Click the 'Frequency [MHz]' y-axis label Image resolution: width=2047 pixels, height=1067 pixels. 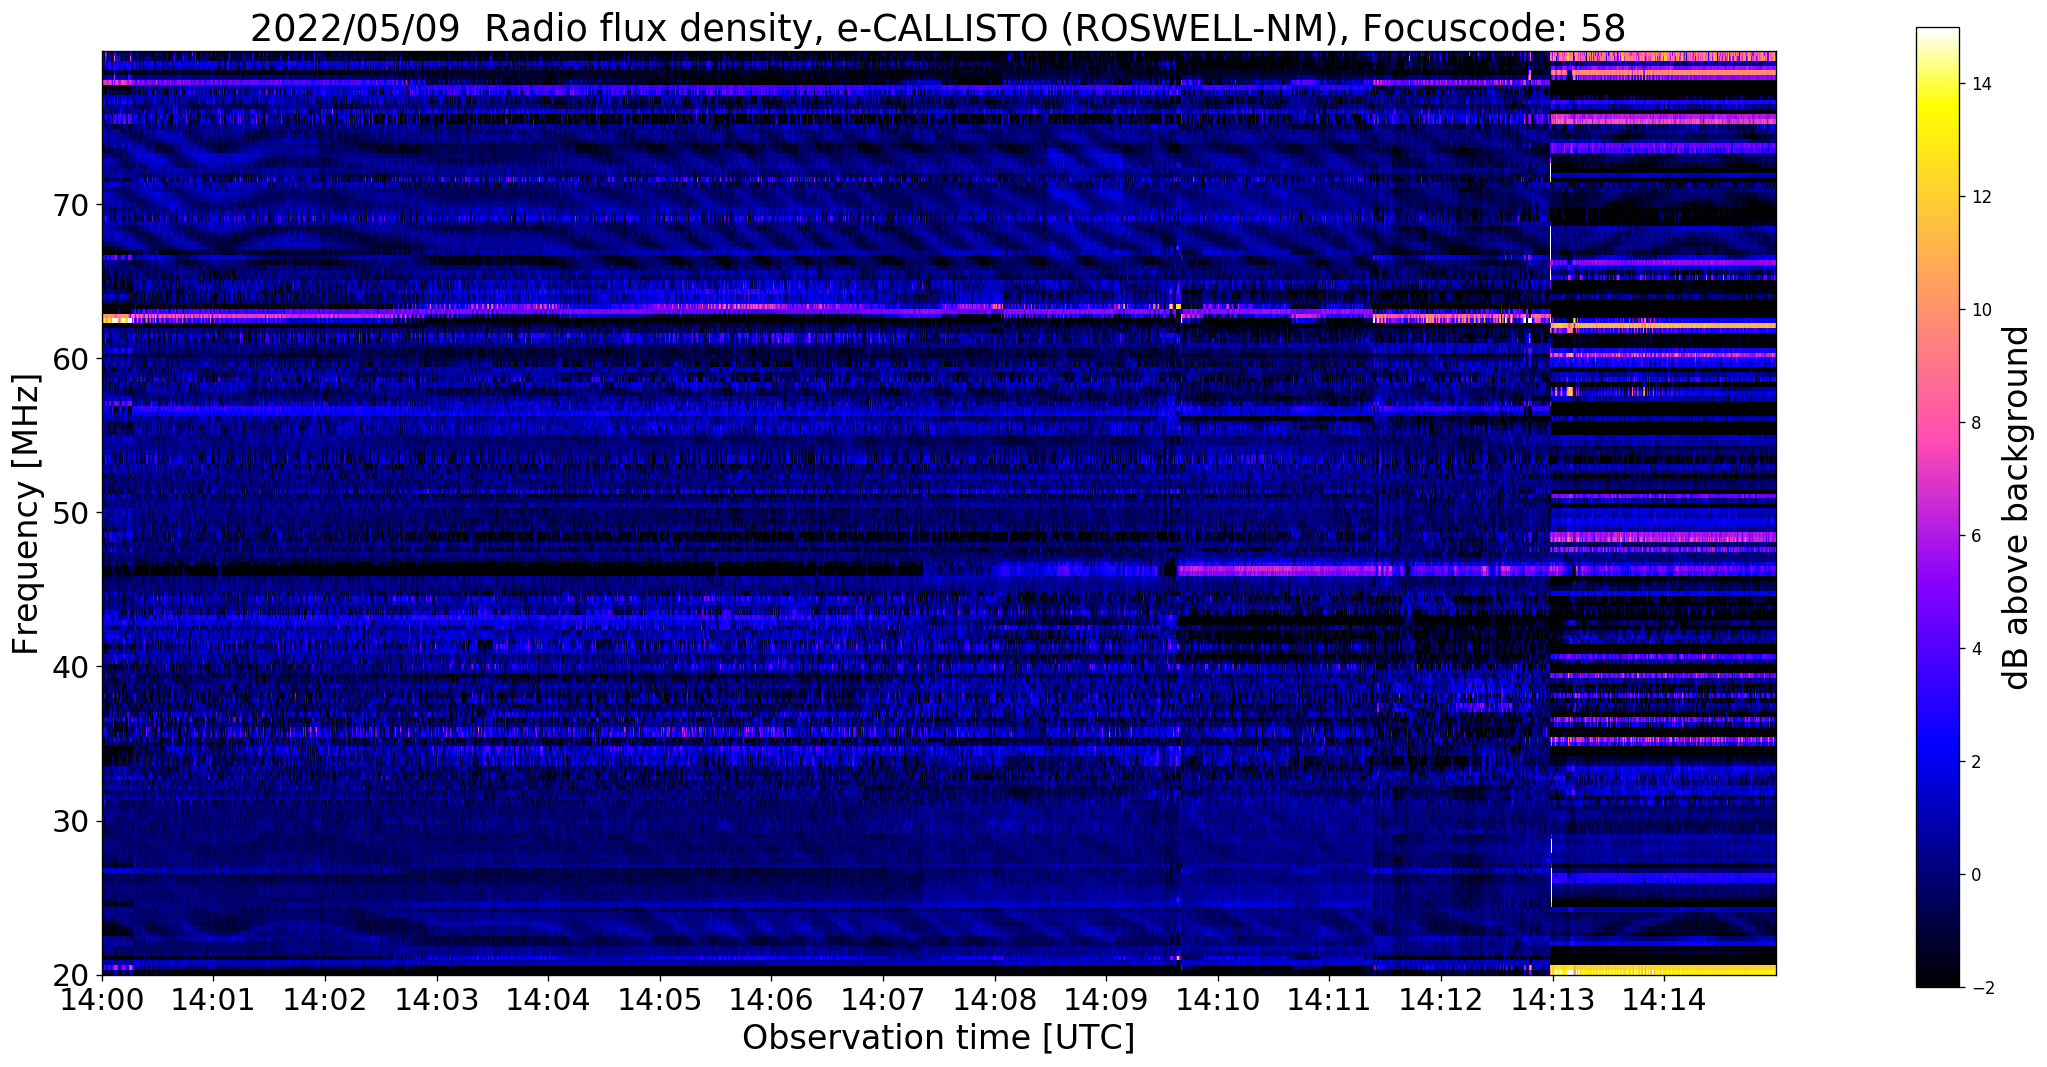pyautogui.click(x=26, y=514)
